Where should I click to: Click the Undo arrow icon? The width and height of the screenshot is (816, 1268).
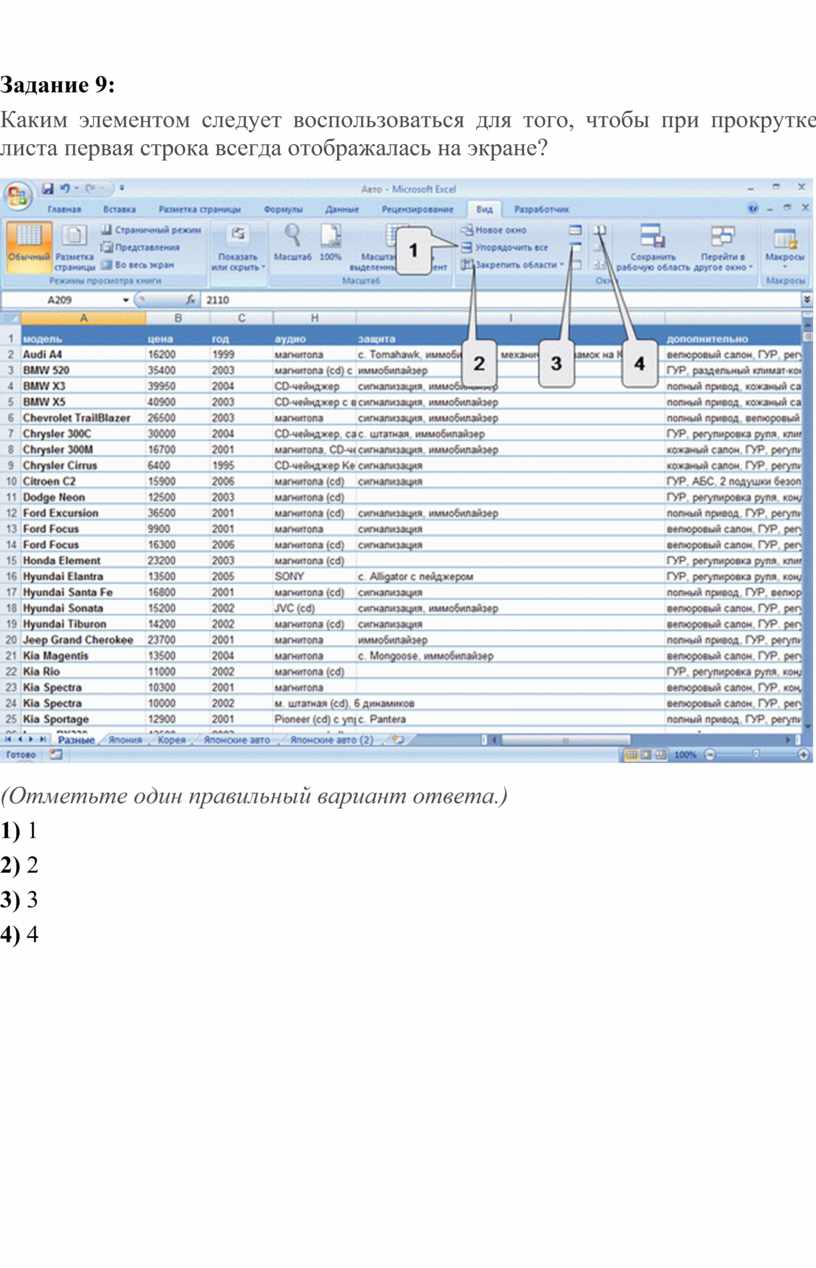65,187
